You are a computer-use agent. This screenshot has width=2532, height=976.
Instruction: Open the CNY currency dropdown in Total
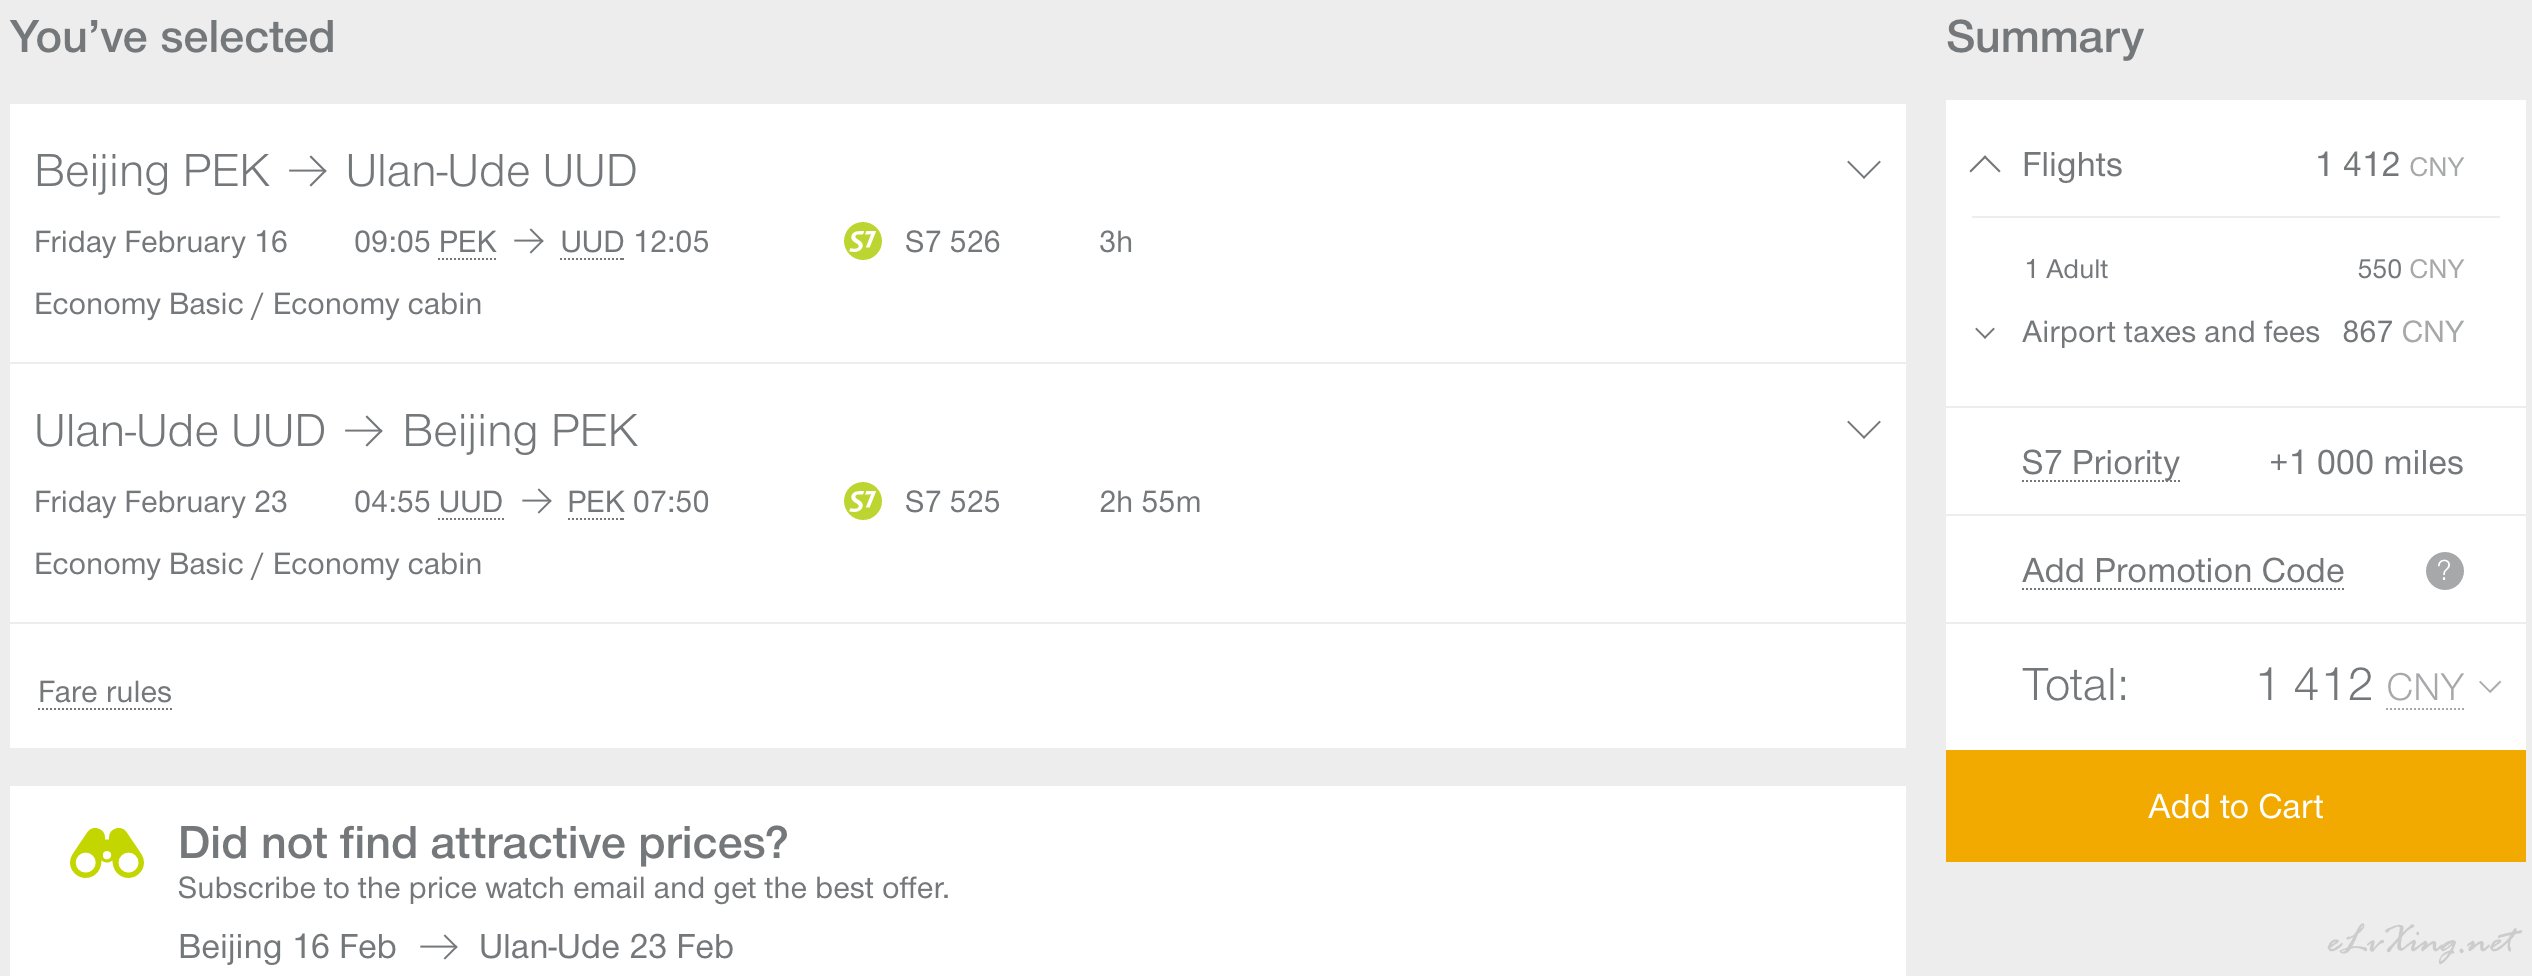click(x=2444, y=687)
